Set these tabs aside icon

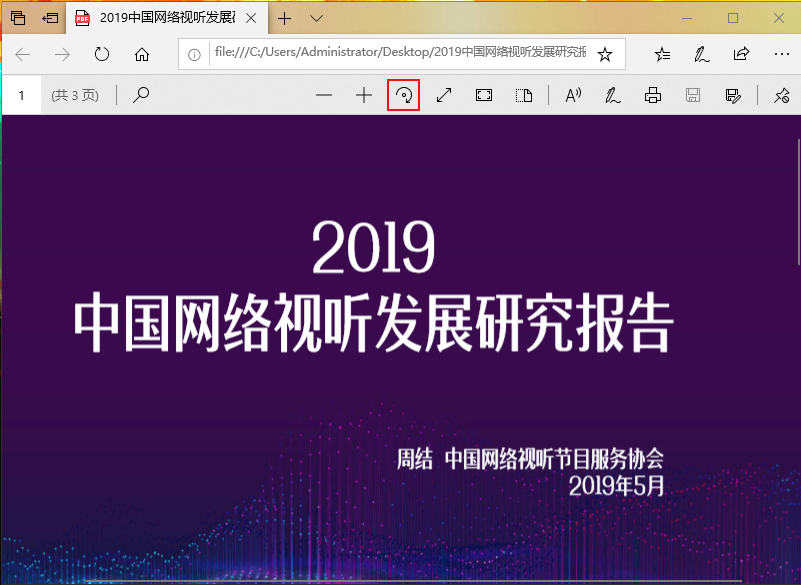pyautogui.click(x=50, y=18)
